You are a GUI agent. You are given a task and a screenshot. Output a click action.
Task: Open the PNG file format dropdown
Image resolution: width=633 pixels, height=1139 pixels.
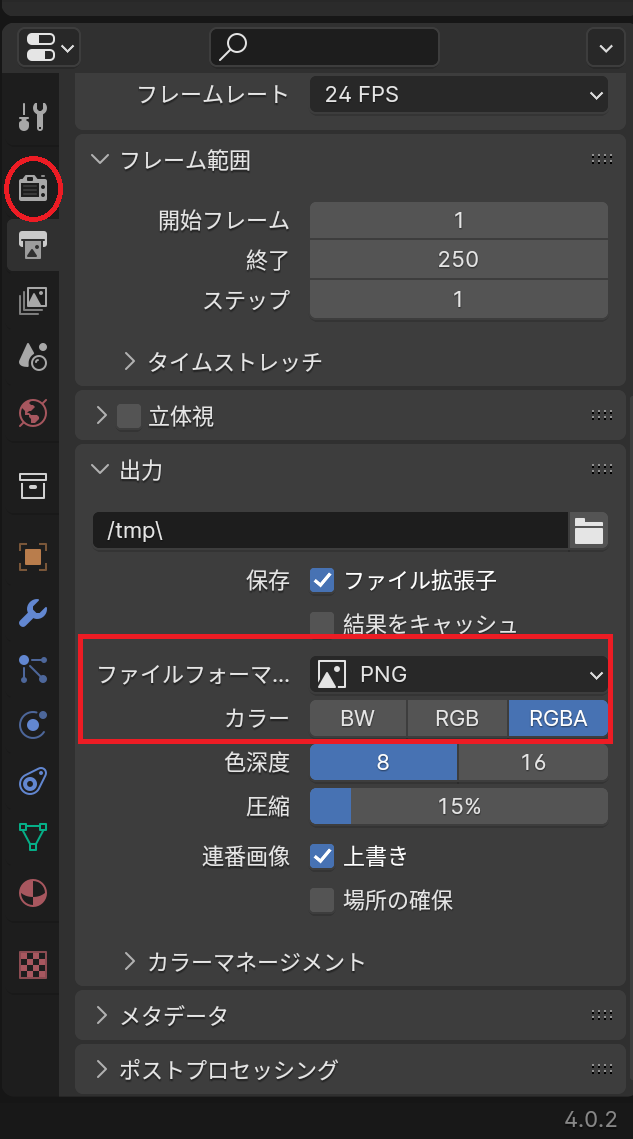click(x=458, y=674)
